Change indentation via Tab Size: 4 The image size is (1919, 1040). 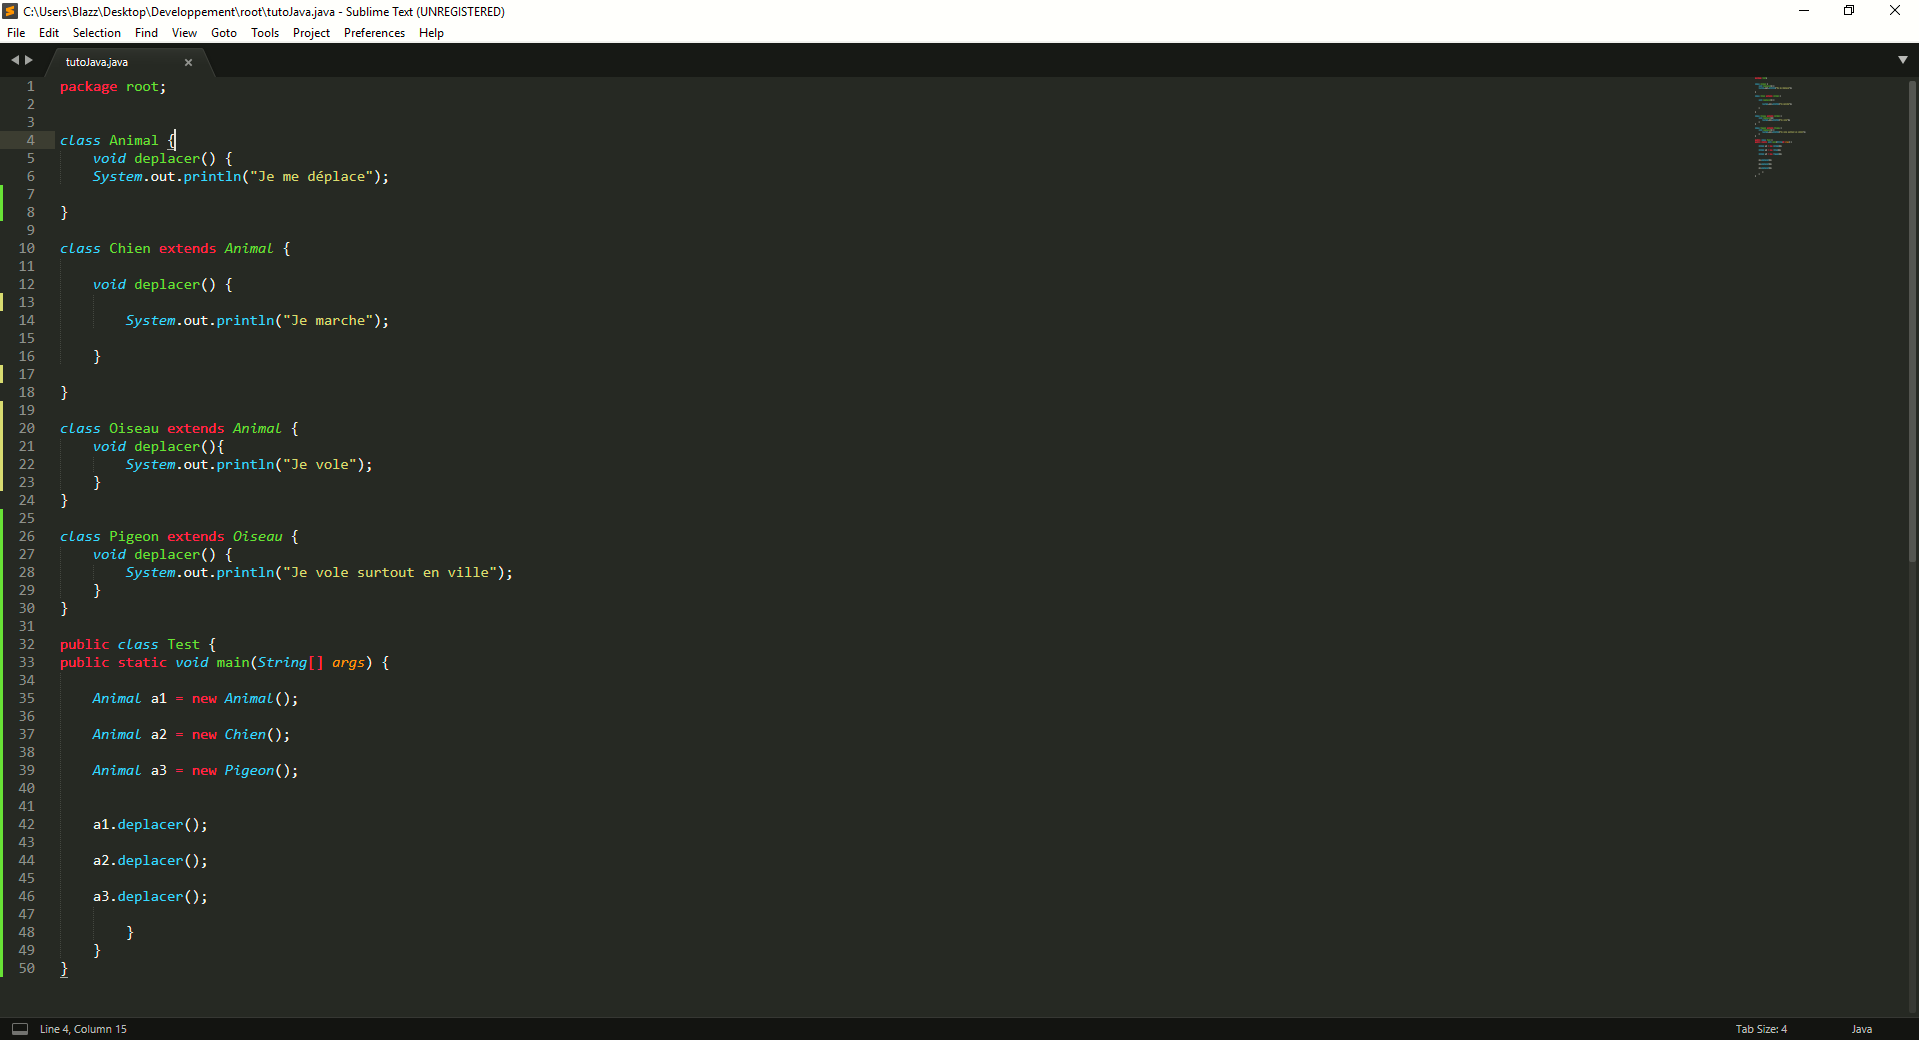(x=1760, y=1029)
